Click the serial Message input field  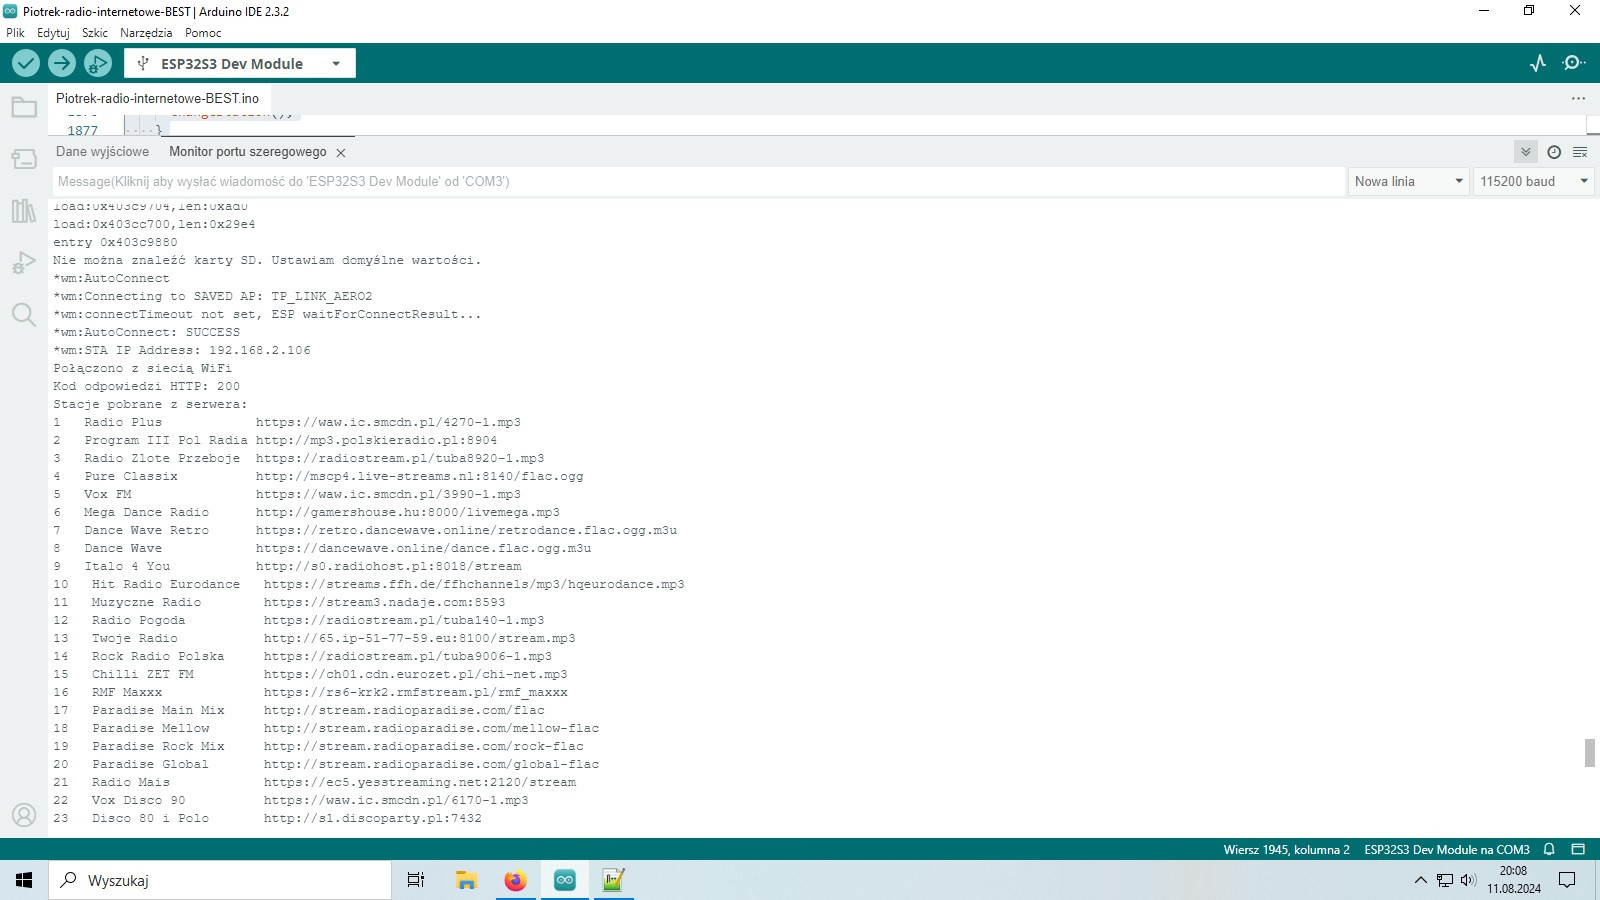pos(698,181)
